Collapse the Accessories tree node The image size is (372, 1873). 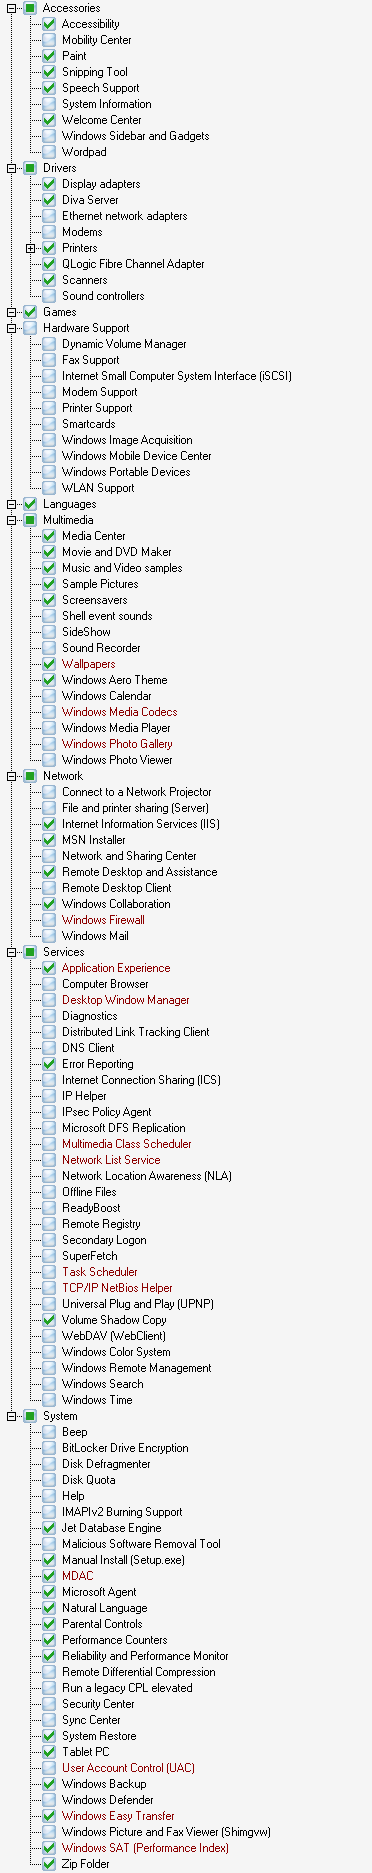[12, 8]
